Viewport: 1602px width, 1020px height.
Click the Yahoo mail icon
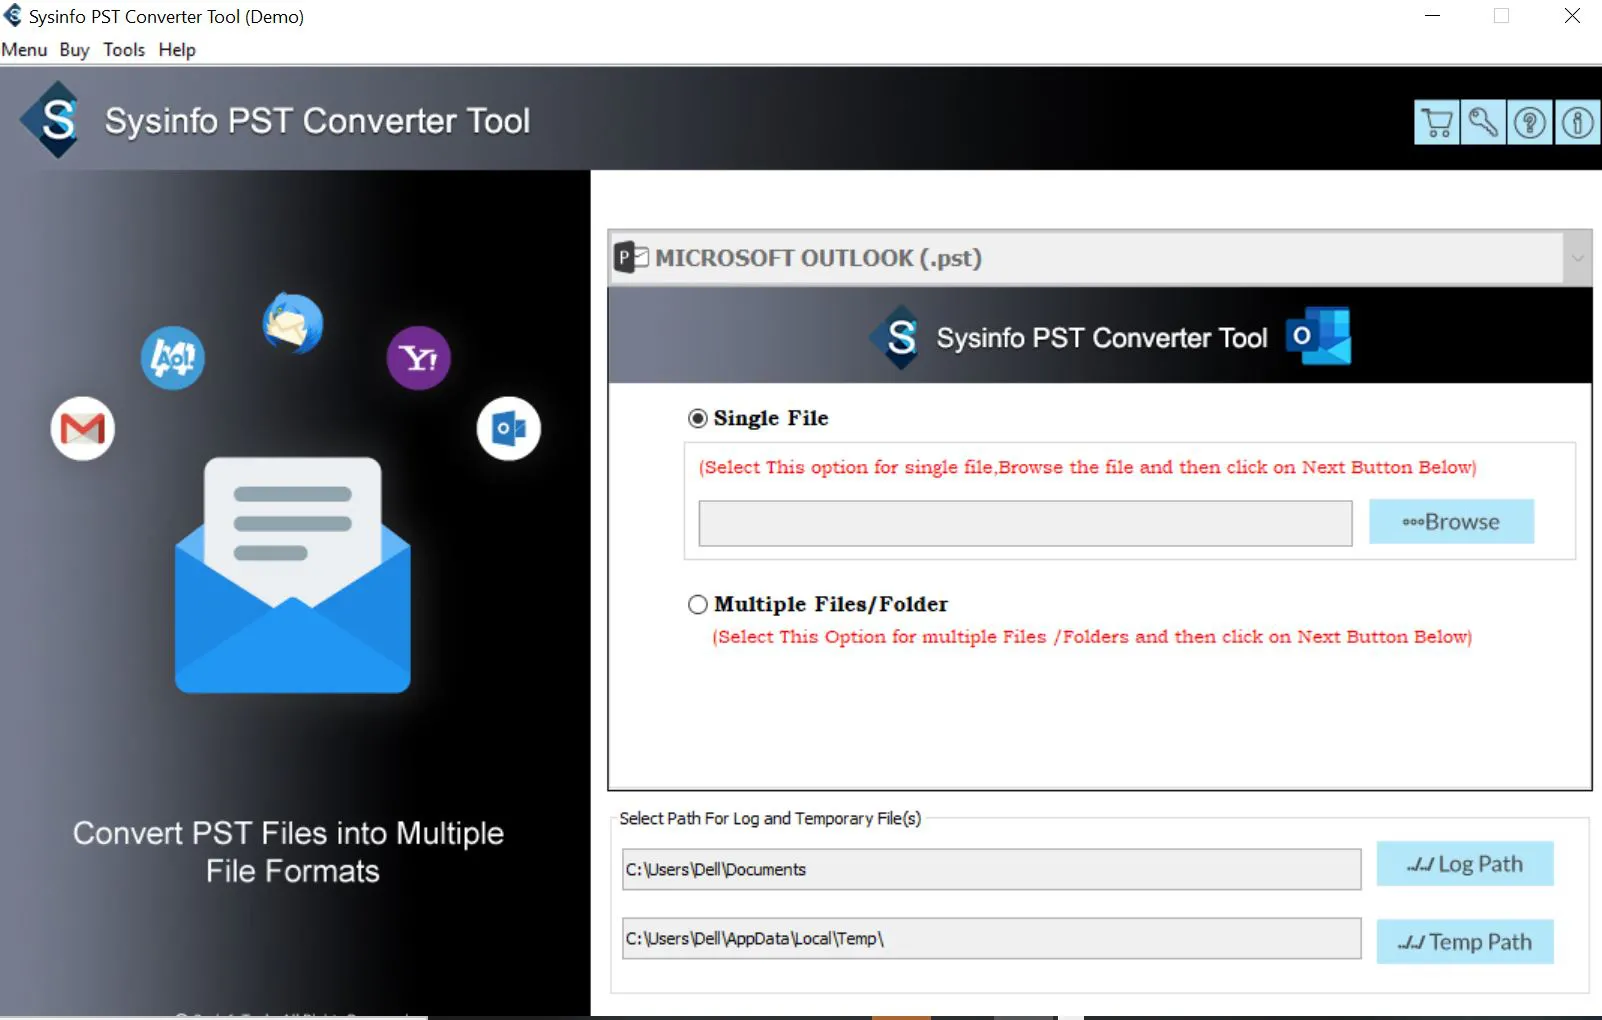pyautogui.click(x=419, y=358)
